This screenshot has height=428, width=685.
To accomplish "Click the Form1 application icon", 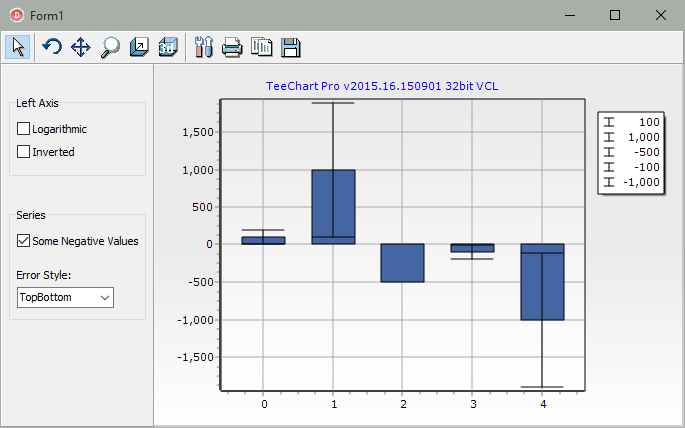I will [17, 15].
